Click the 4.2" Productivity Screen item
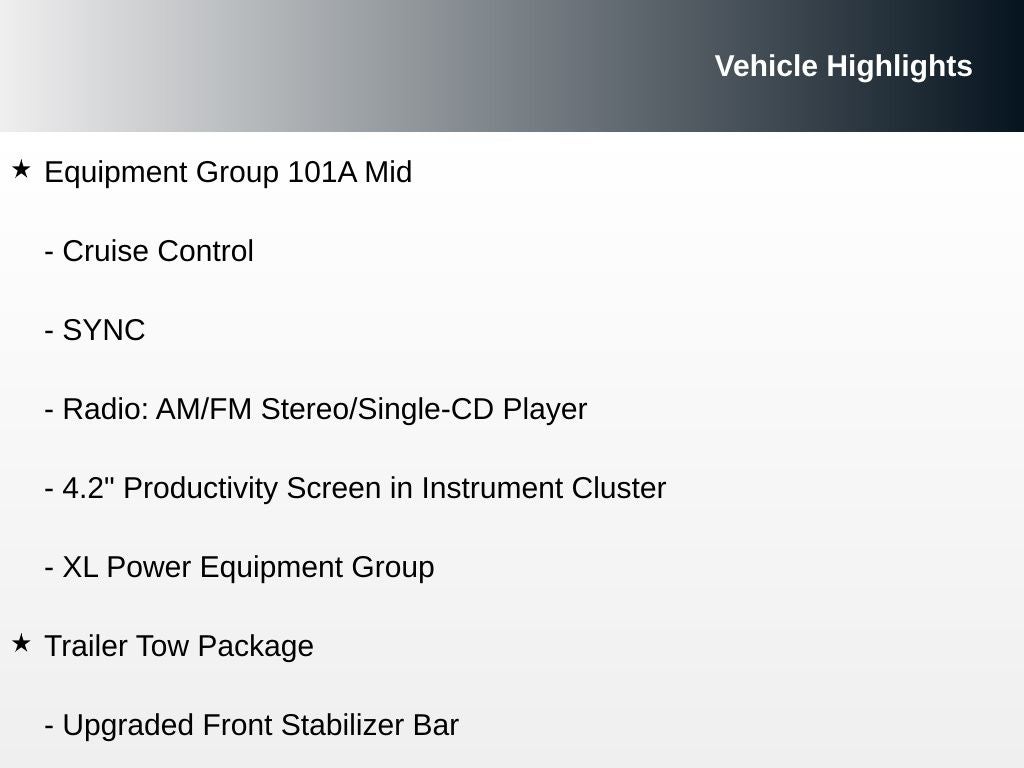 tap(355, 488)
